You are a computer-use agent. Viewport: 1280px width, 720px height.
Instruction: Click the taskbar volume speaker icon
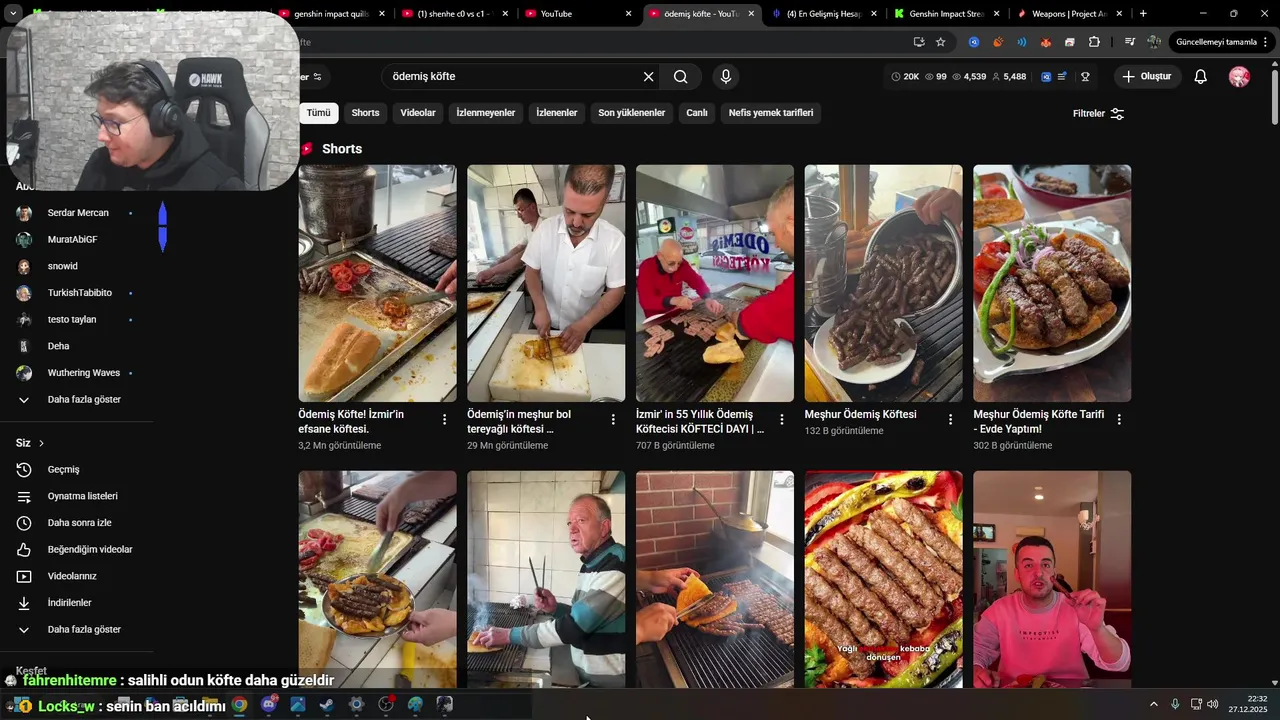pyautogui.click(x=1213, y=704)
